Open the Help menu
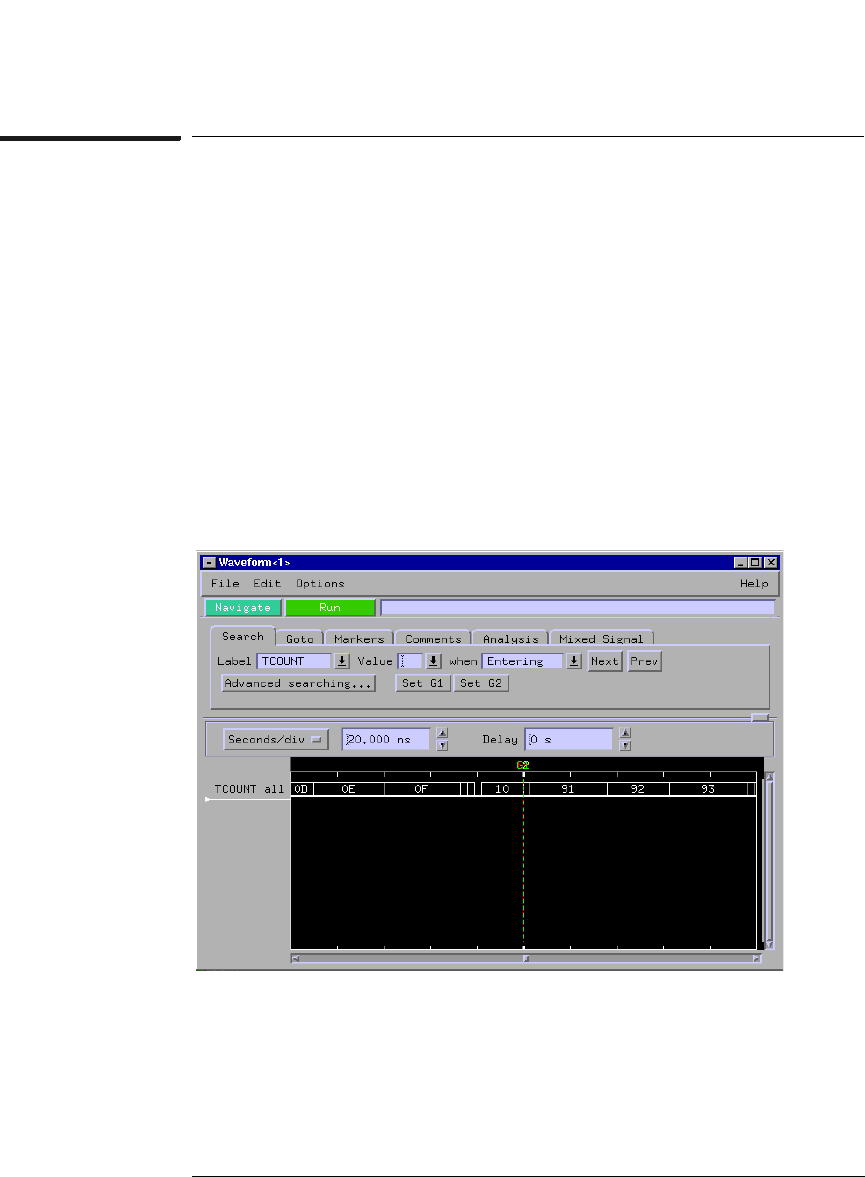 pos(754,583)
